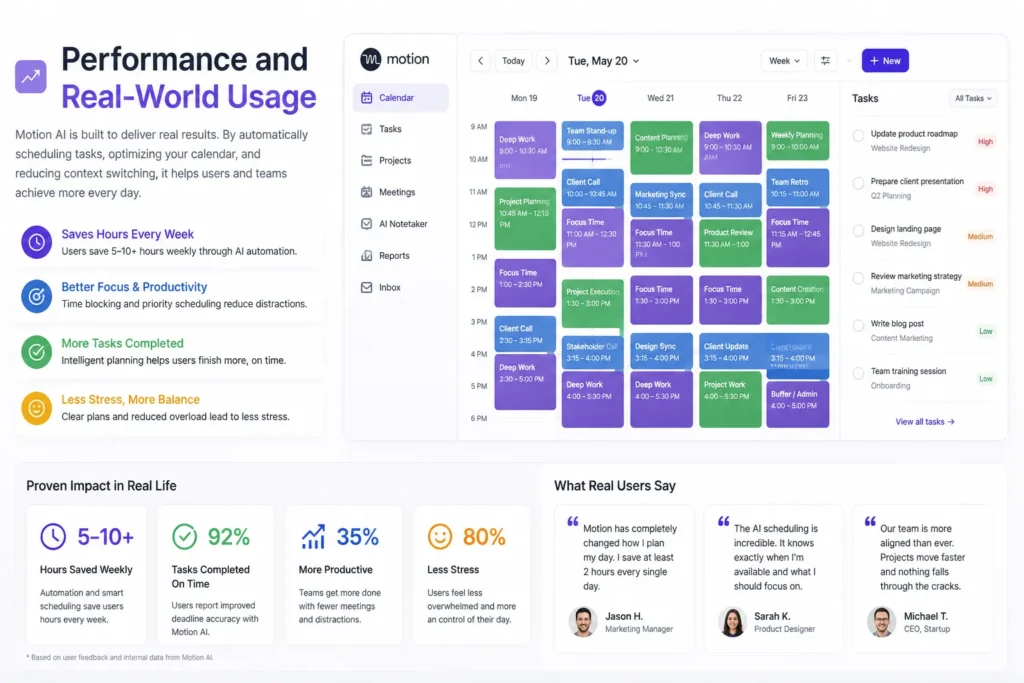The height and width of the screenshot is (683, 1024).
Task: Check off Write blog post task
Action: (858, 326)
